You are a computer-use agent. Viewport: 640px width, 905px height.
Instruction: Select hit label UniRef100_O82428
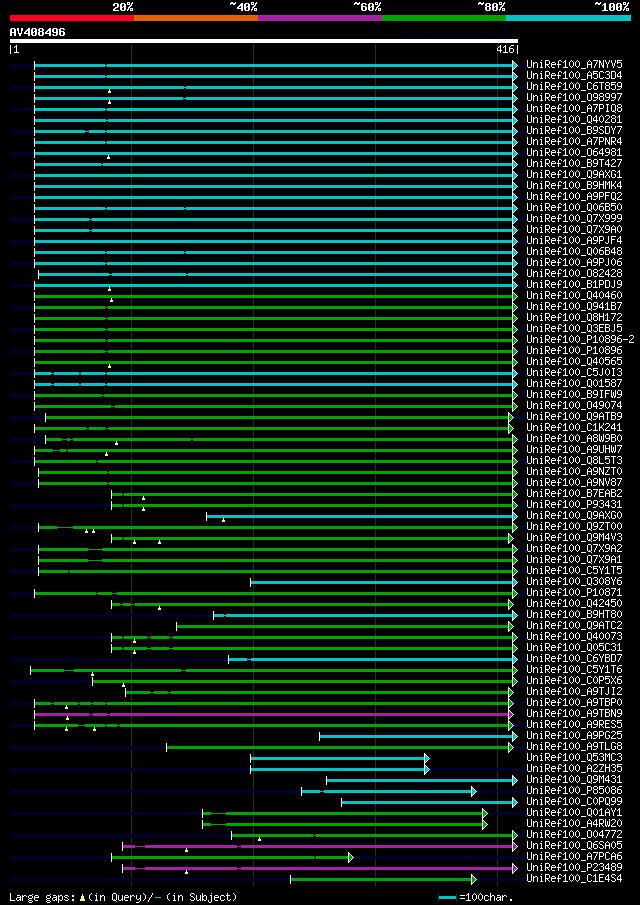pyautogui.click(x=574, y=273)
